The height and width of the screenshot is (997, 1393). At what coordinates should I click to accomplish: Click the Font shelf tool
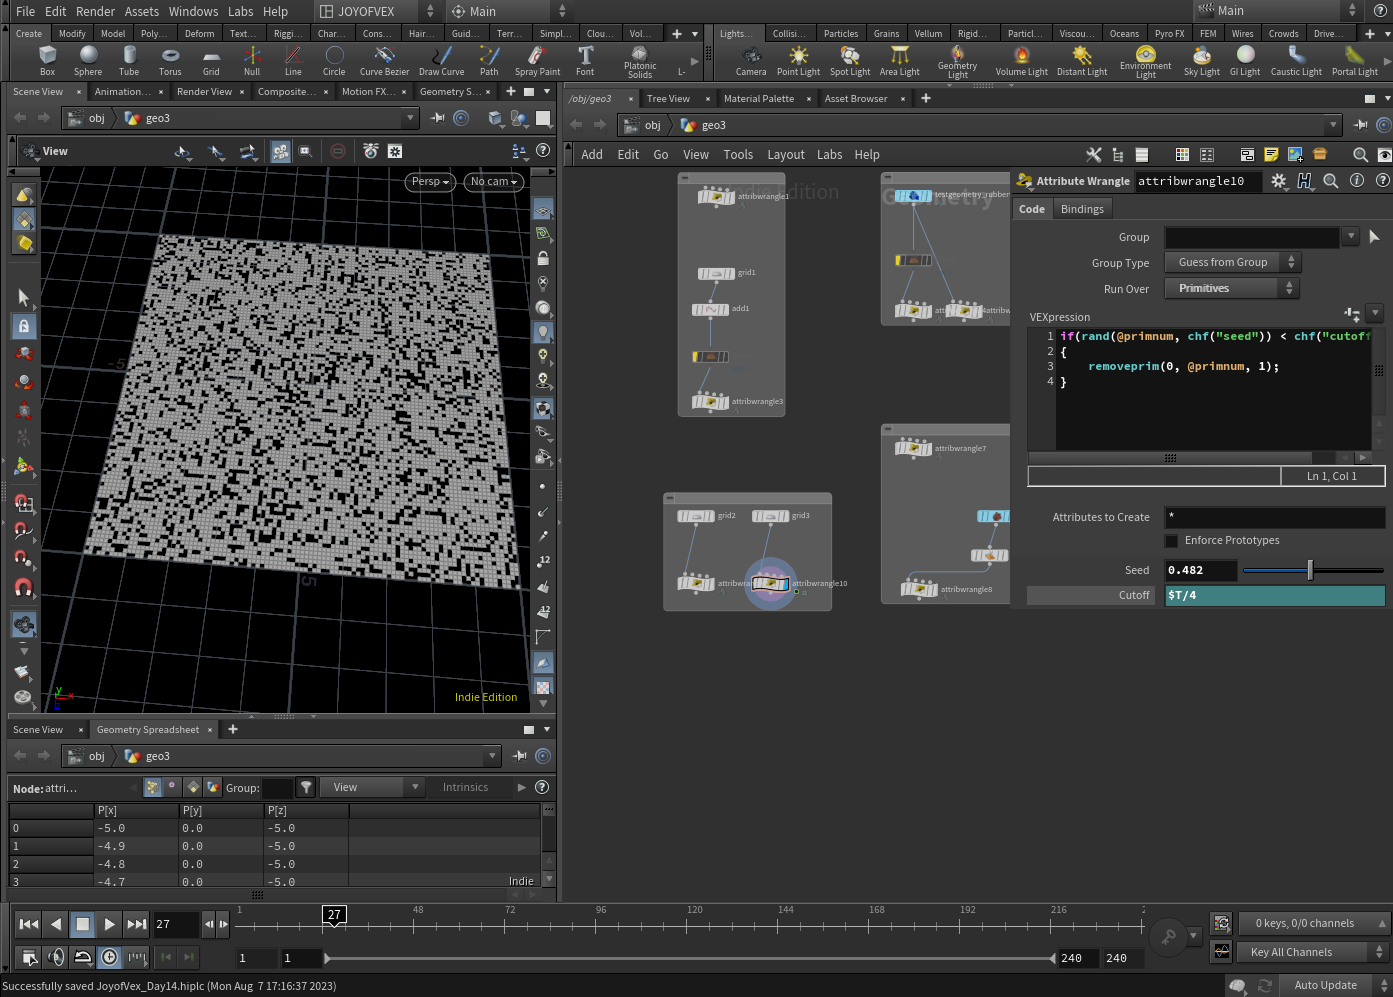tap(585, 60)
